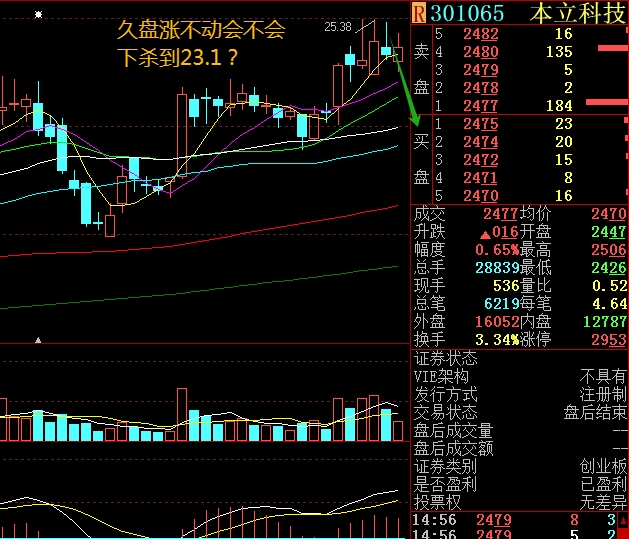Click sell level 3 price 2479
The image size is (629, 539).
481,70
